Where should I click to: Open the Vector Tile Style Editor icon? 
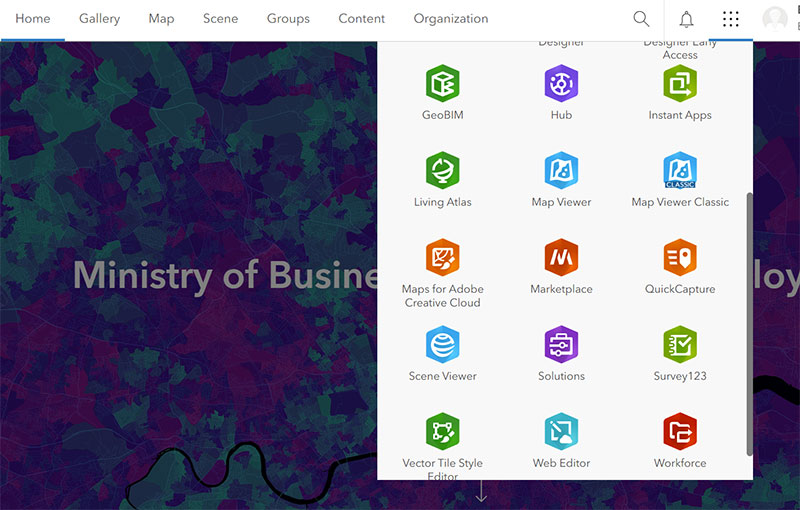[442, 431]
